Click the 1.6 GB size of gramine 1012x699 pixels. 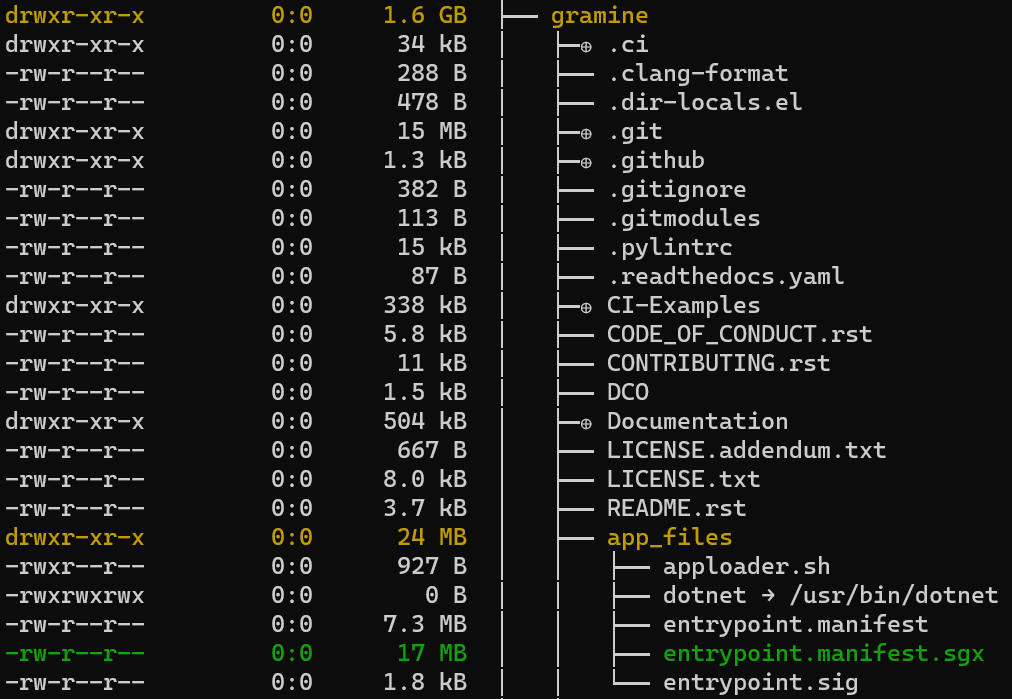(422, 15)
